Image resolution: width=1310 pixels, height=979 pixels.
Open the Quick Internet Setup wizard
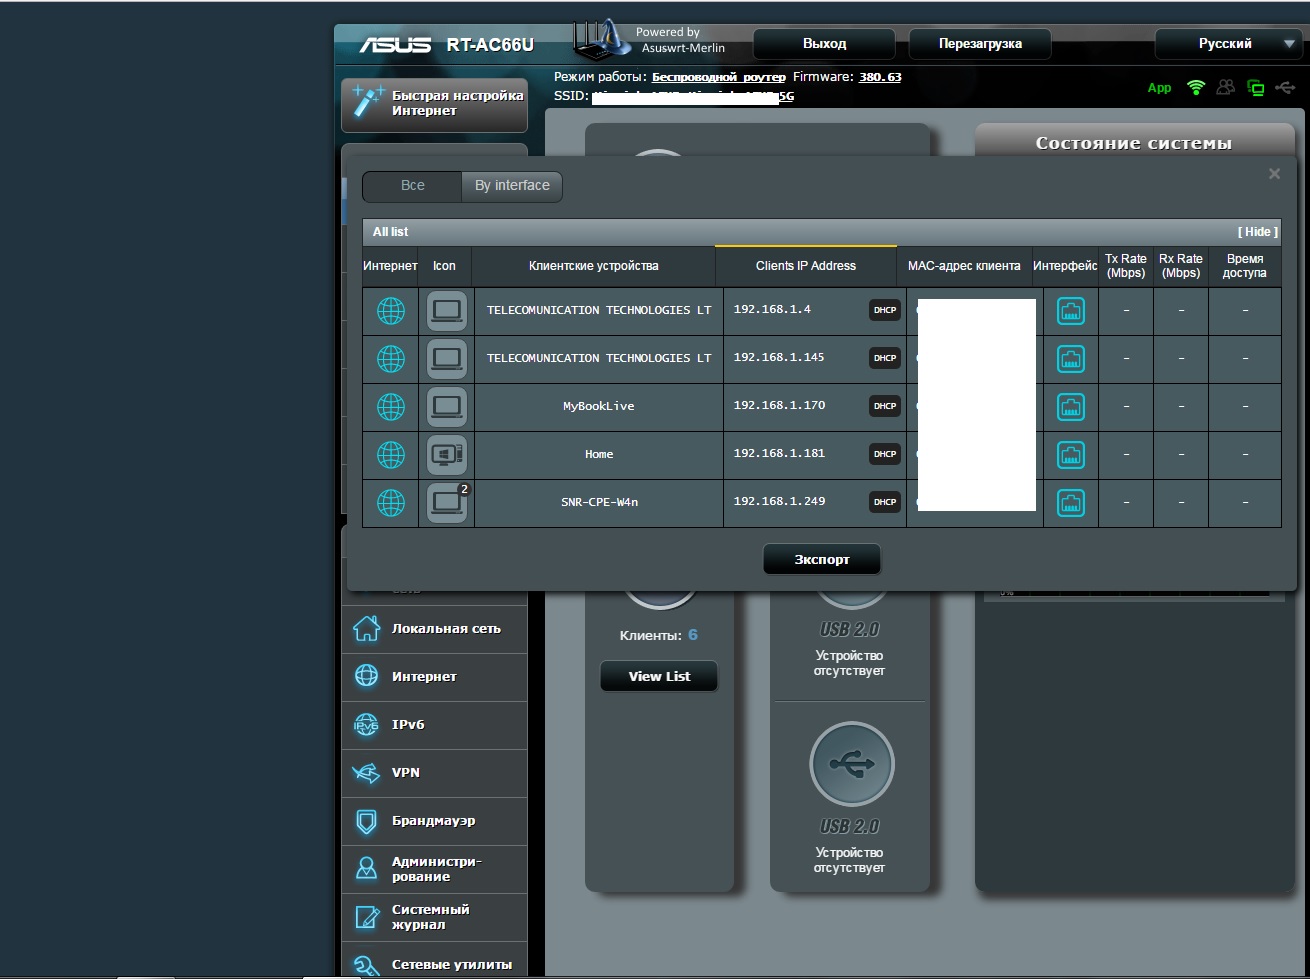[434, 104]
